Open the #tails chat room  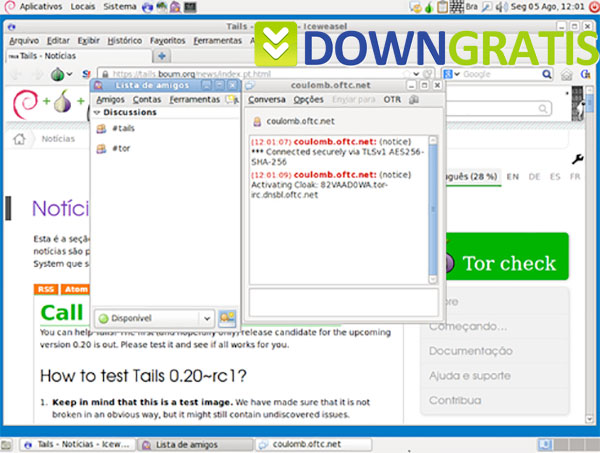[x=123, y=129]
